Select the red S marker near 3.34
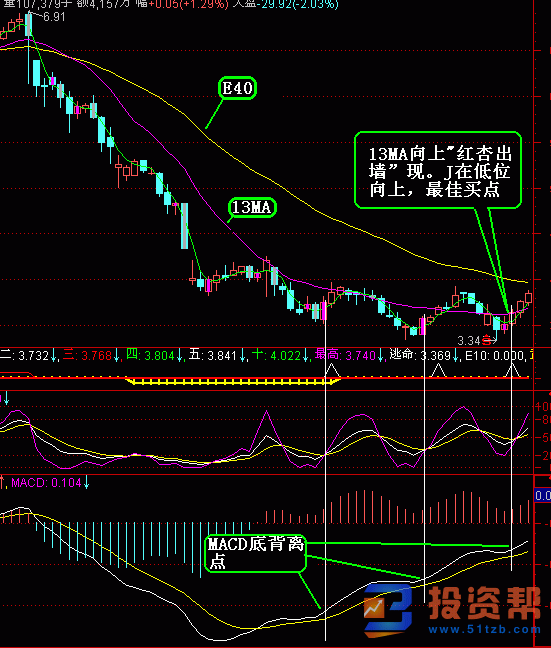 487,340
